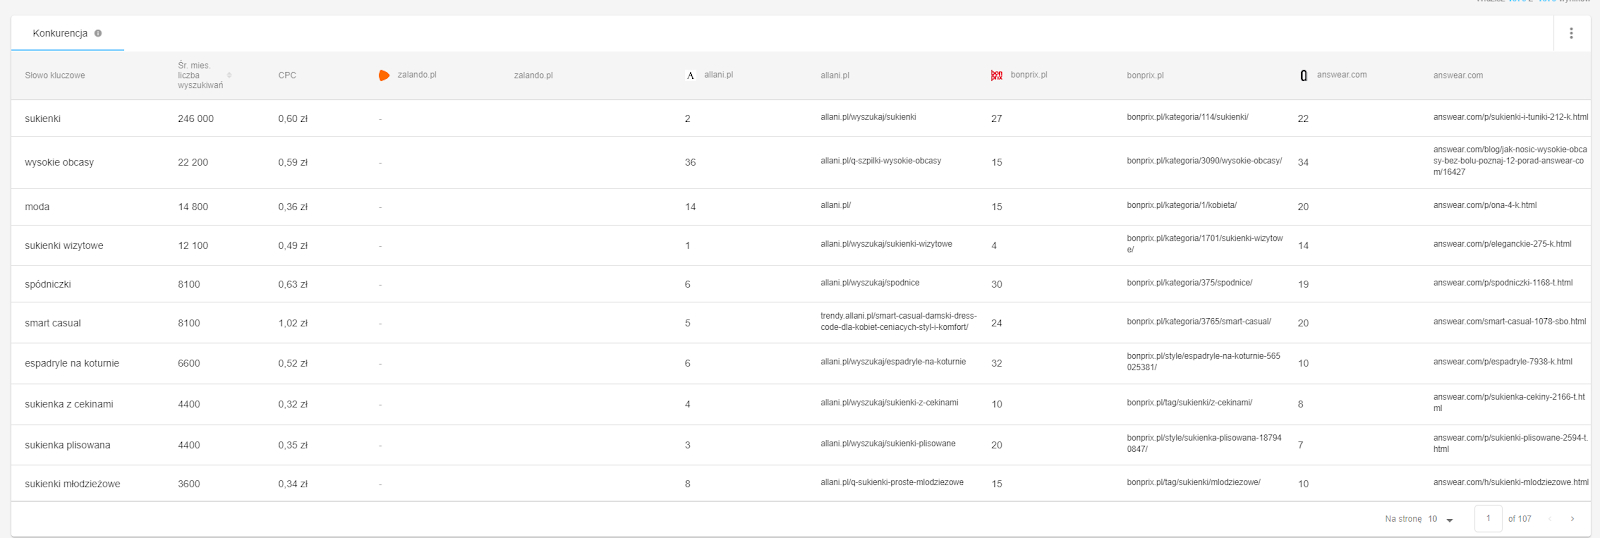The image size is (1600, 538).
Task: Click search volume value 14 800
Action: [193, 206]
